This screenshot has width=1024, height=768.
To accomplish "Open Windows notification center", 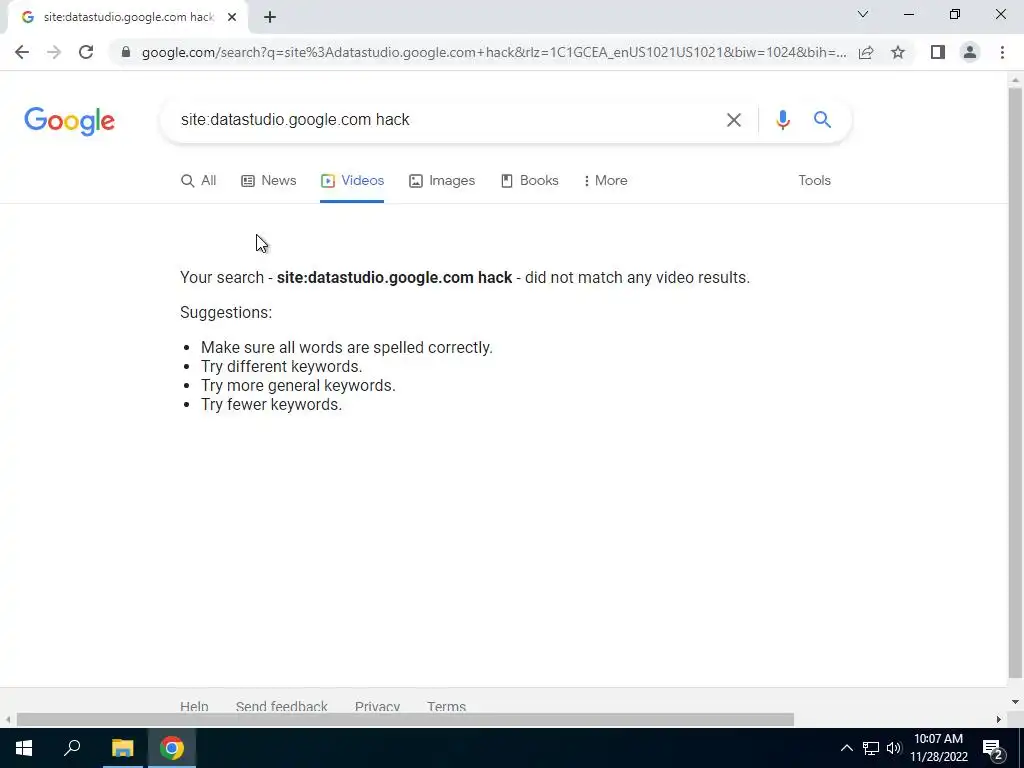I will click(x=993, y=748).
